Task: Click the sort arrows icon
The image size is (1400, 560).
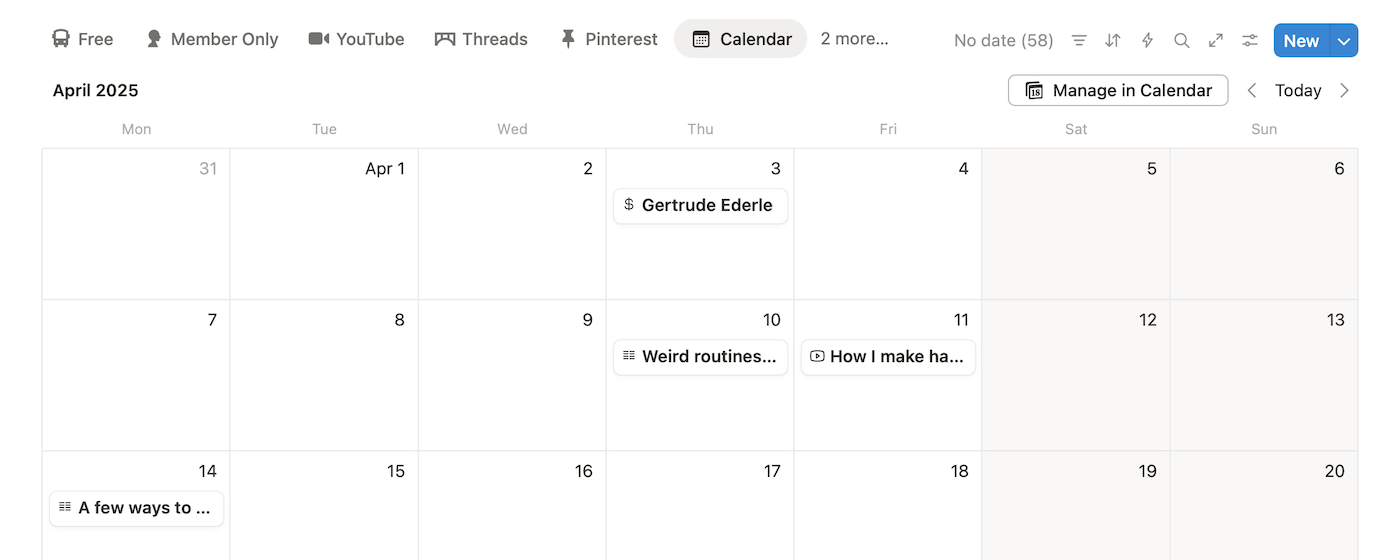Action: (1113, 41)
